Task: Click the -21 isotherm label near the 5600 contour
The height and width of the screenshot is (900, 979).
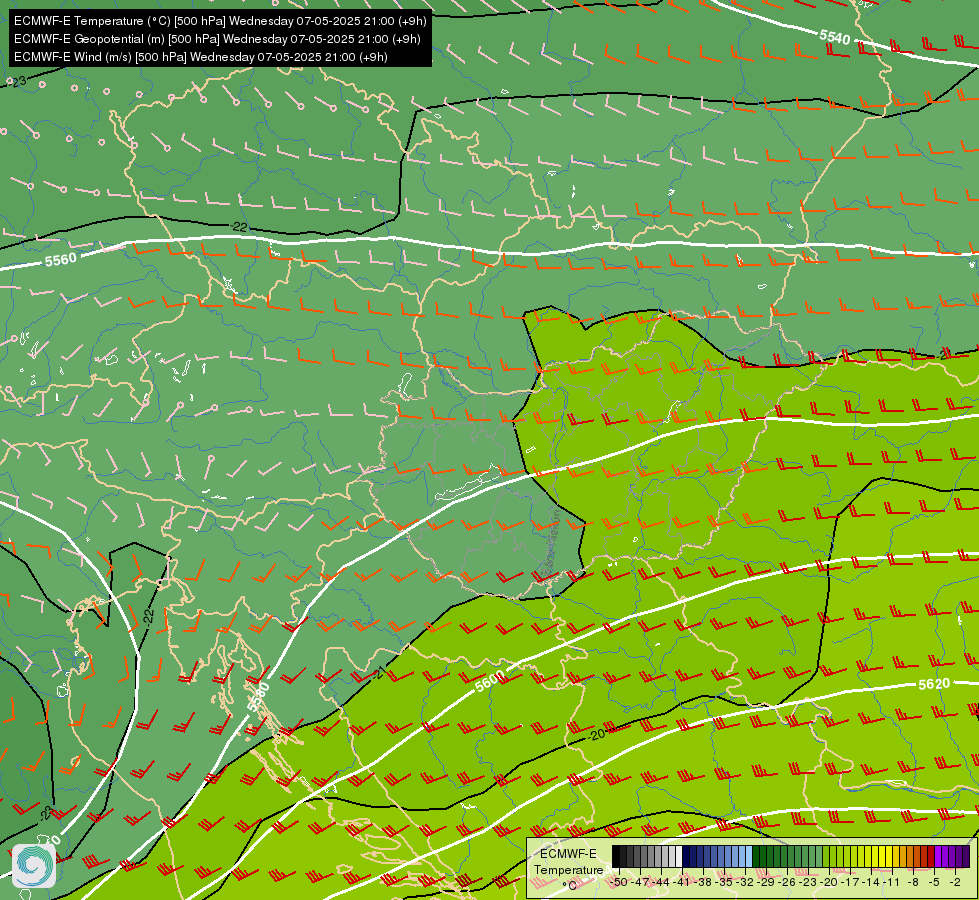Action: pos(377,675)
